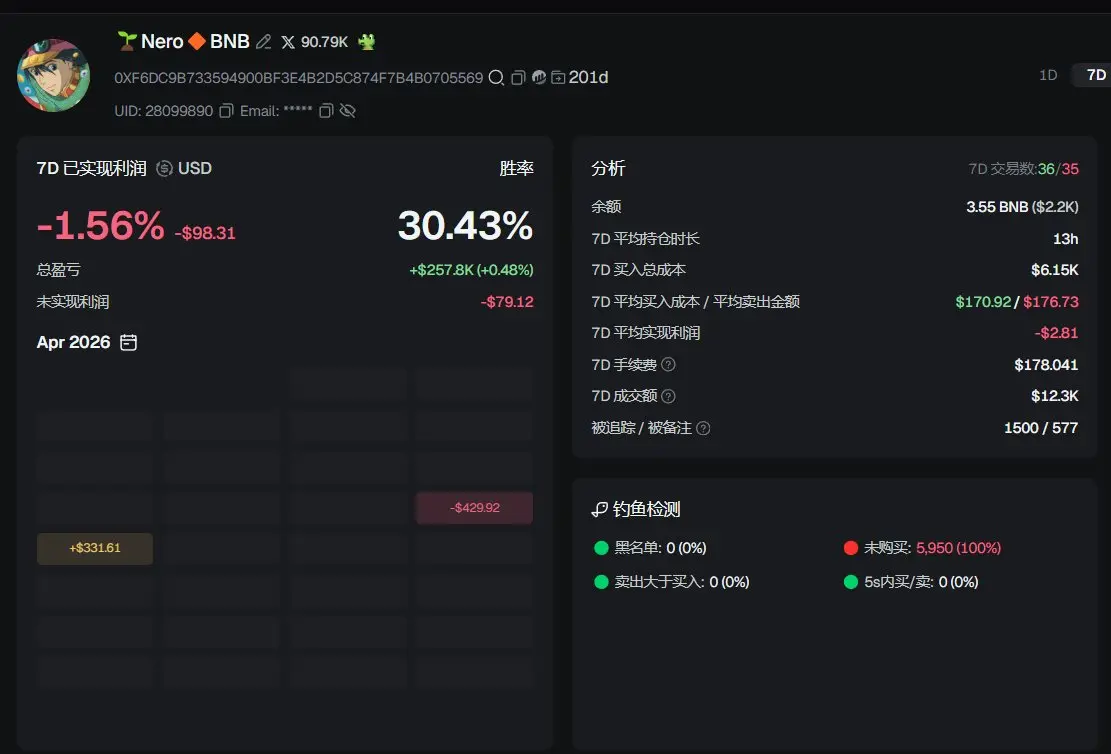Click the 未购买 5,950 (100%) value
Image resolution: width=1111 pixels, height=754 pixels.
pyautogui.click(x=958, y=548)
